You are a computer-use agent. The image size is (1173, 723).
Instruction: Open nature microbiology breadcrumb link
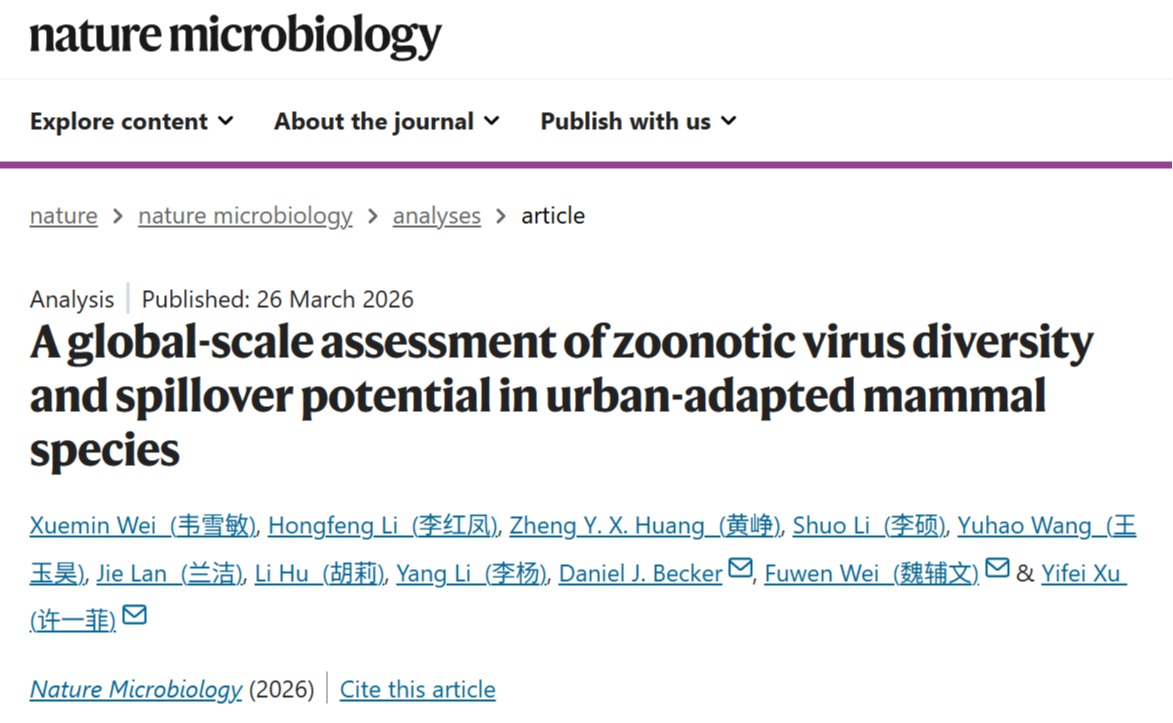(x=245, y=216)
